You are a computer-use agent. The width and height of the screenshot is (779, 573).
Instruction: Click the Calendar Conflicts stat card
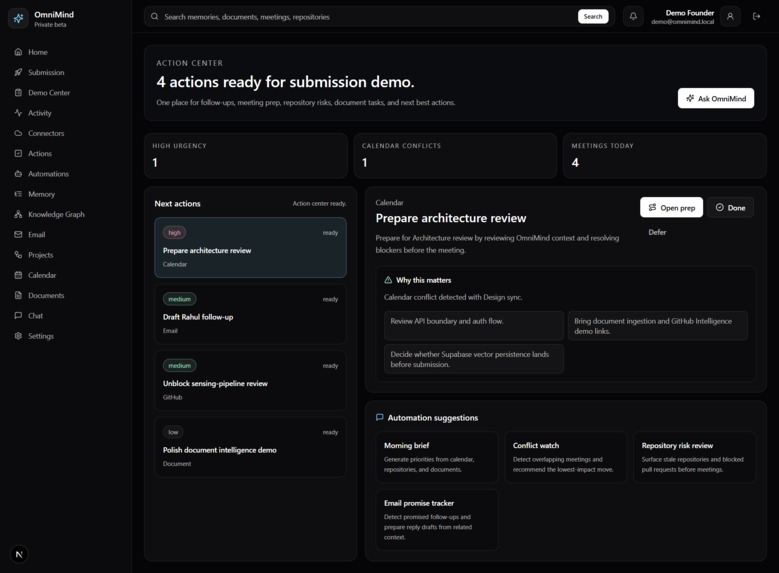[x=455, y=156]
